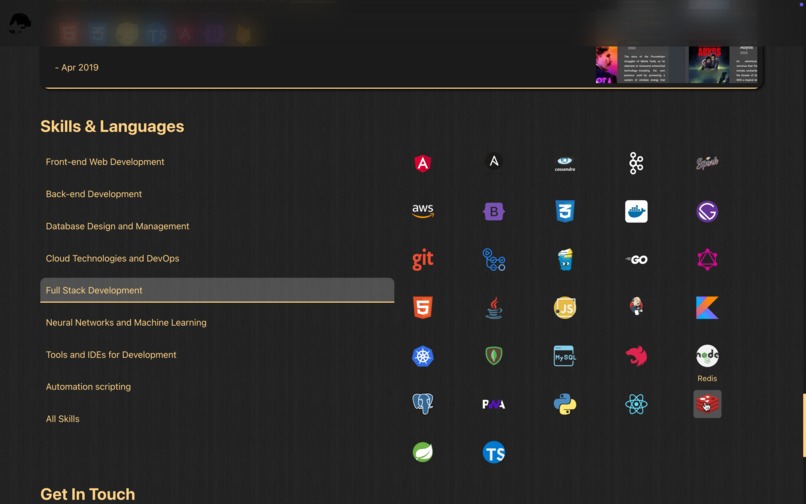Click the MongoDB leaf icon
Screen dimensions: 806x504
click(493, 356)
